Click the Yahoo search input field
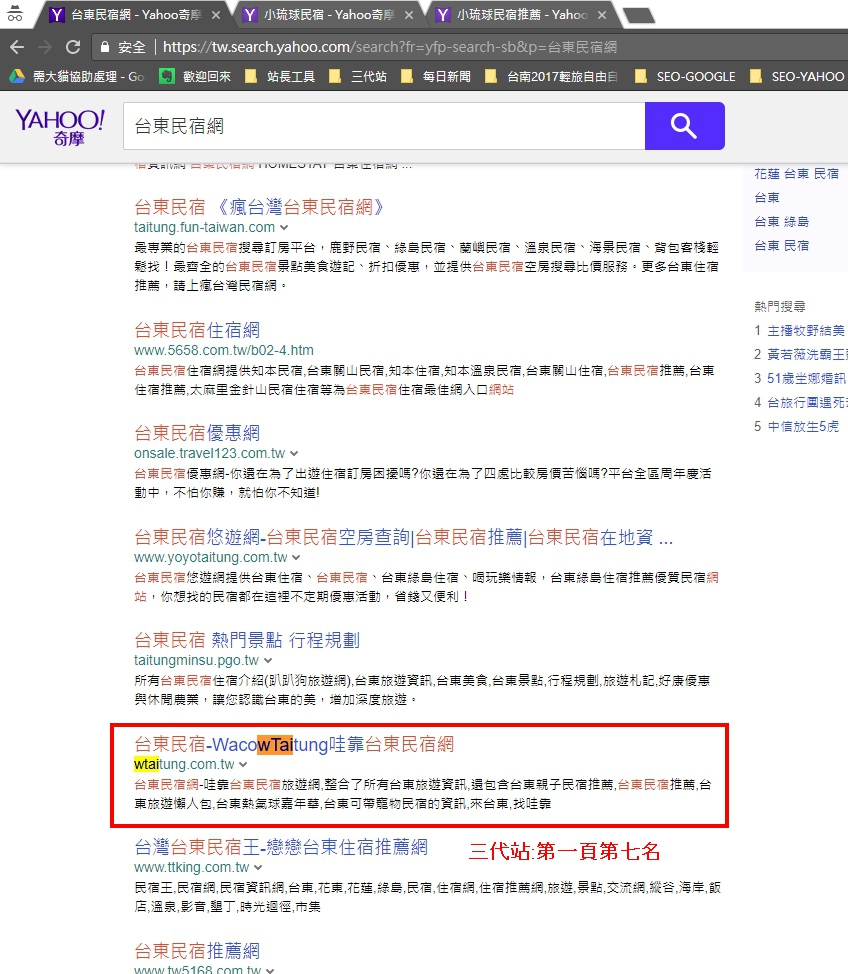848x974 pixels. point(384,126)
